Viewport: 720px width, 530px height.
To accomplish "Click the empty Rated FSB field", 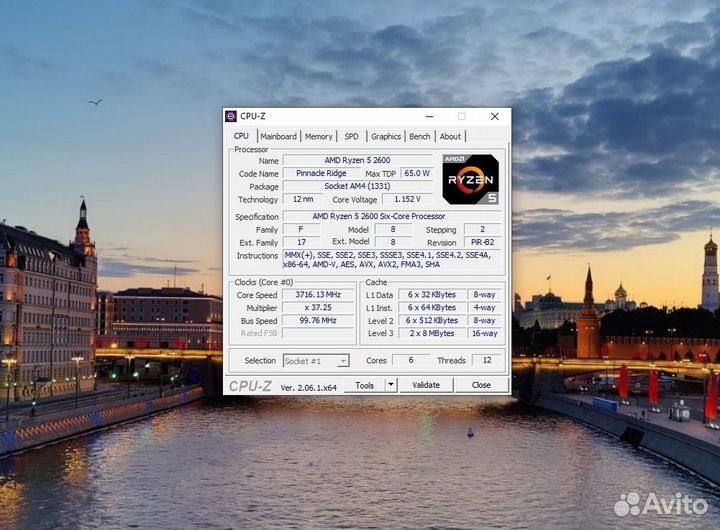I will tap(318, 333).
